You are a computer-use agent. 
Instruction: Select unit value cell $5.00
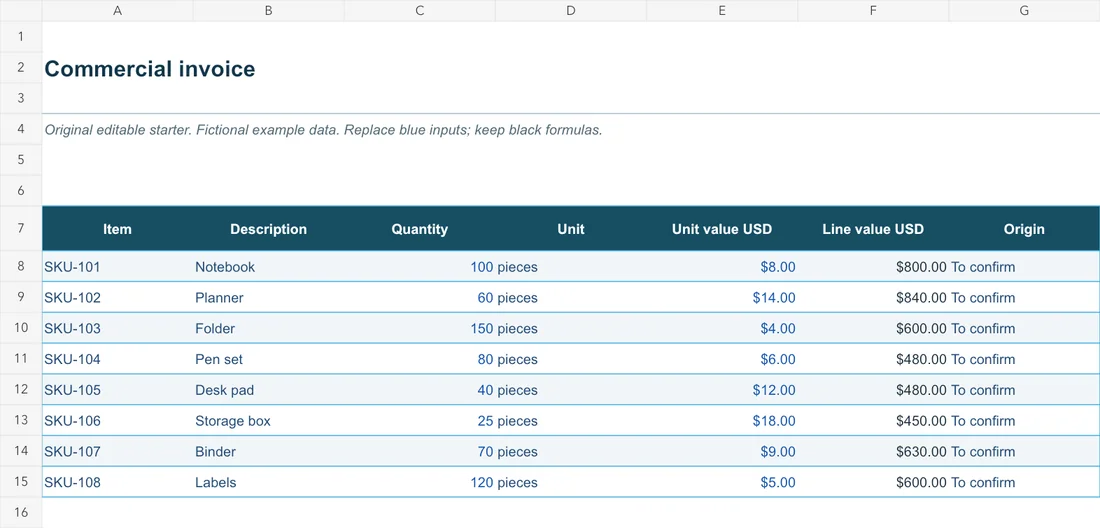(x=722, y=482)
